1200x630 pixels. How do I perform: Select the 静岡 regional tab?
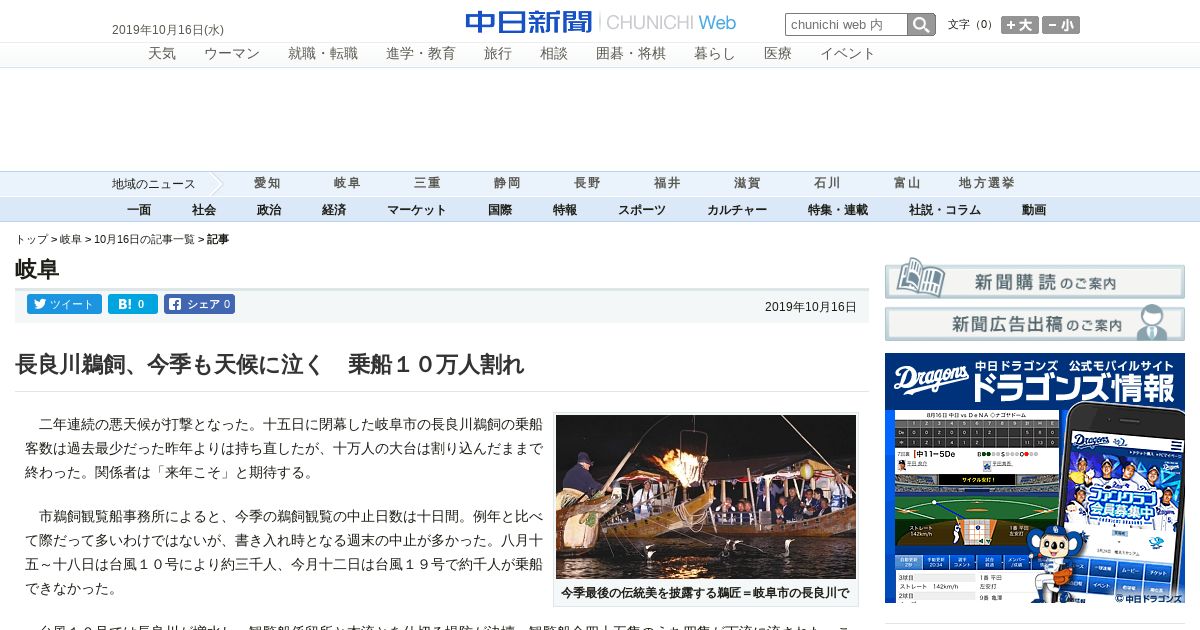507,184
